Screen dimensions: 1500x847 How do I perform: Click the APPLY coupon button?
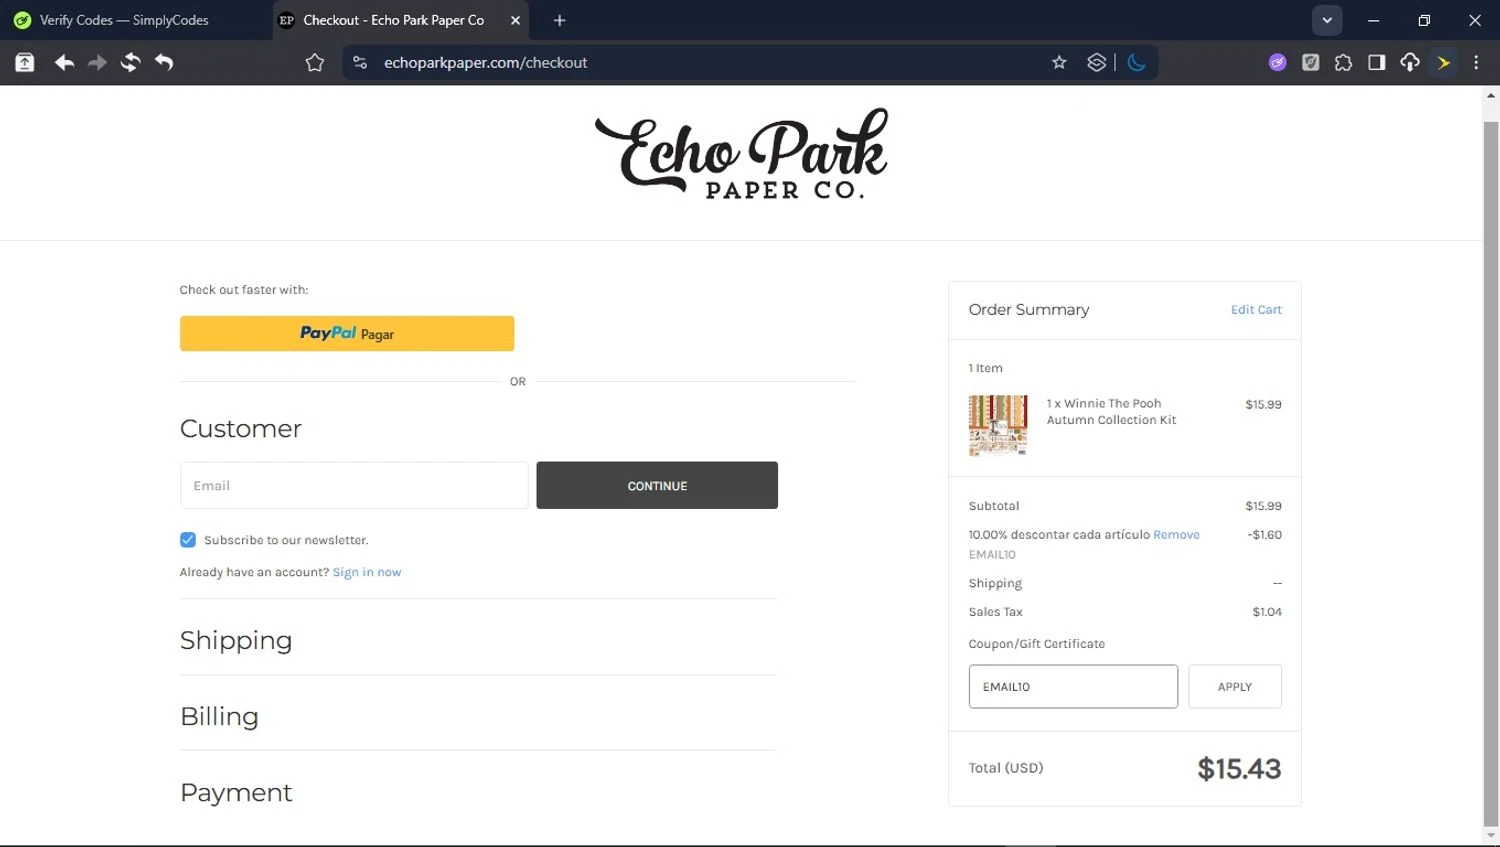1235,687
